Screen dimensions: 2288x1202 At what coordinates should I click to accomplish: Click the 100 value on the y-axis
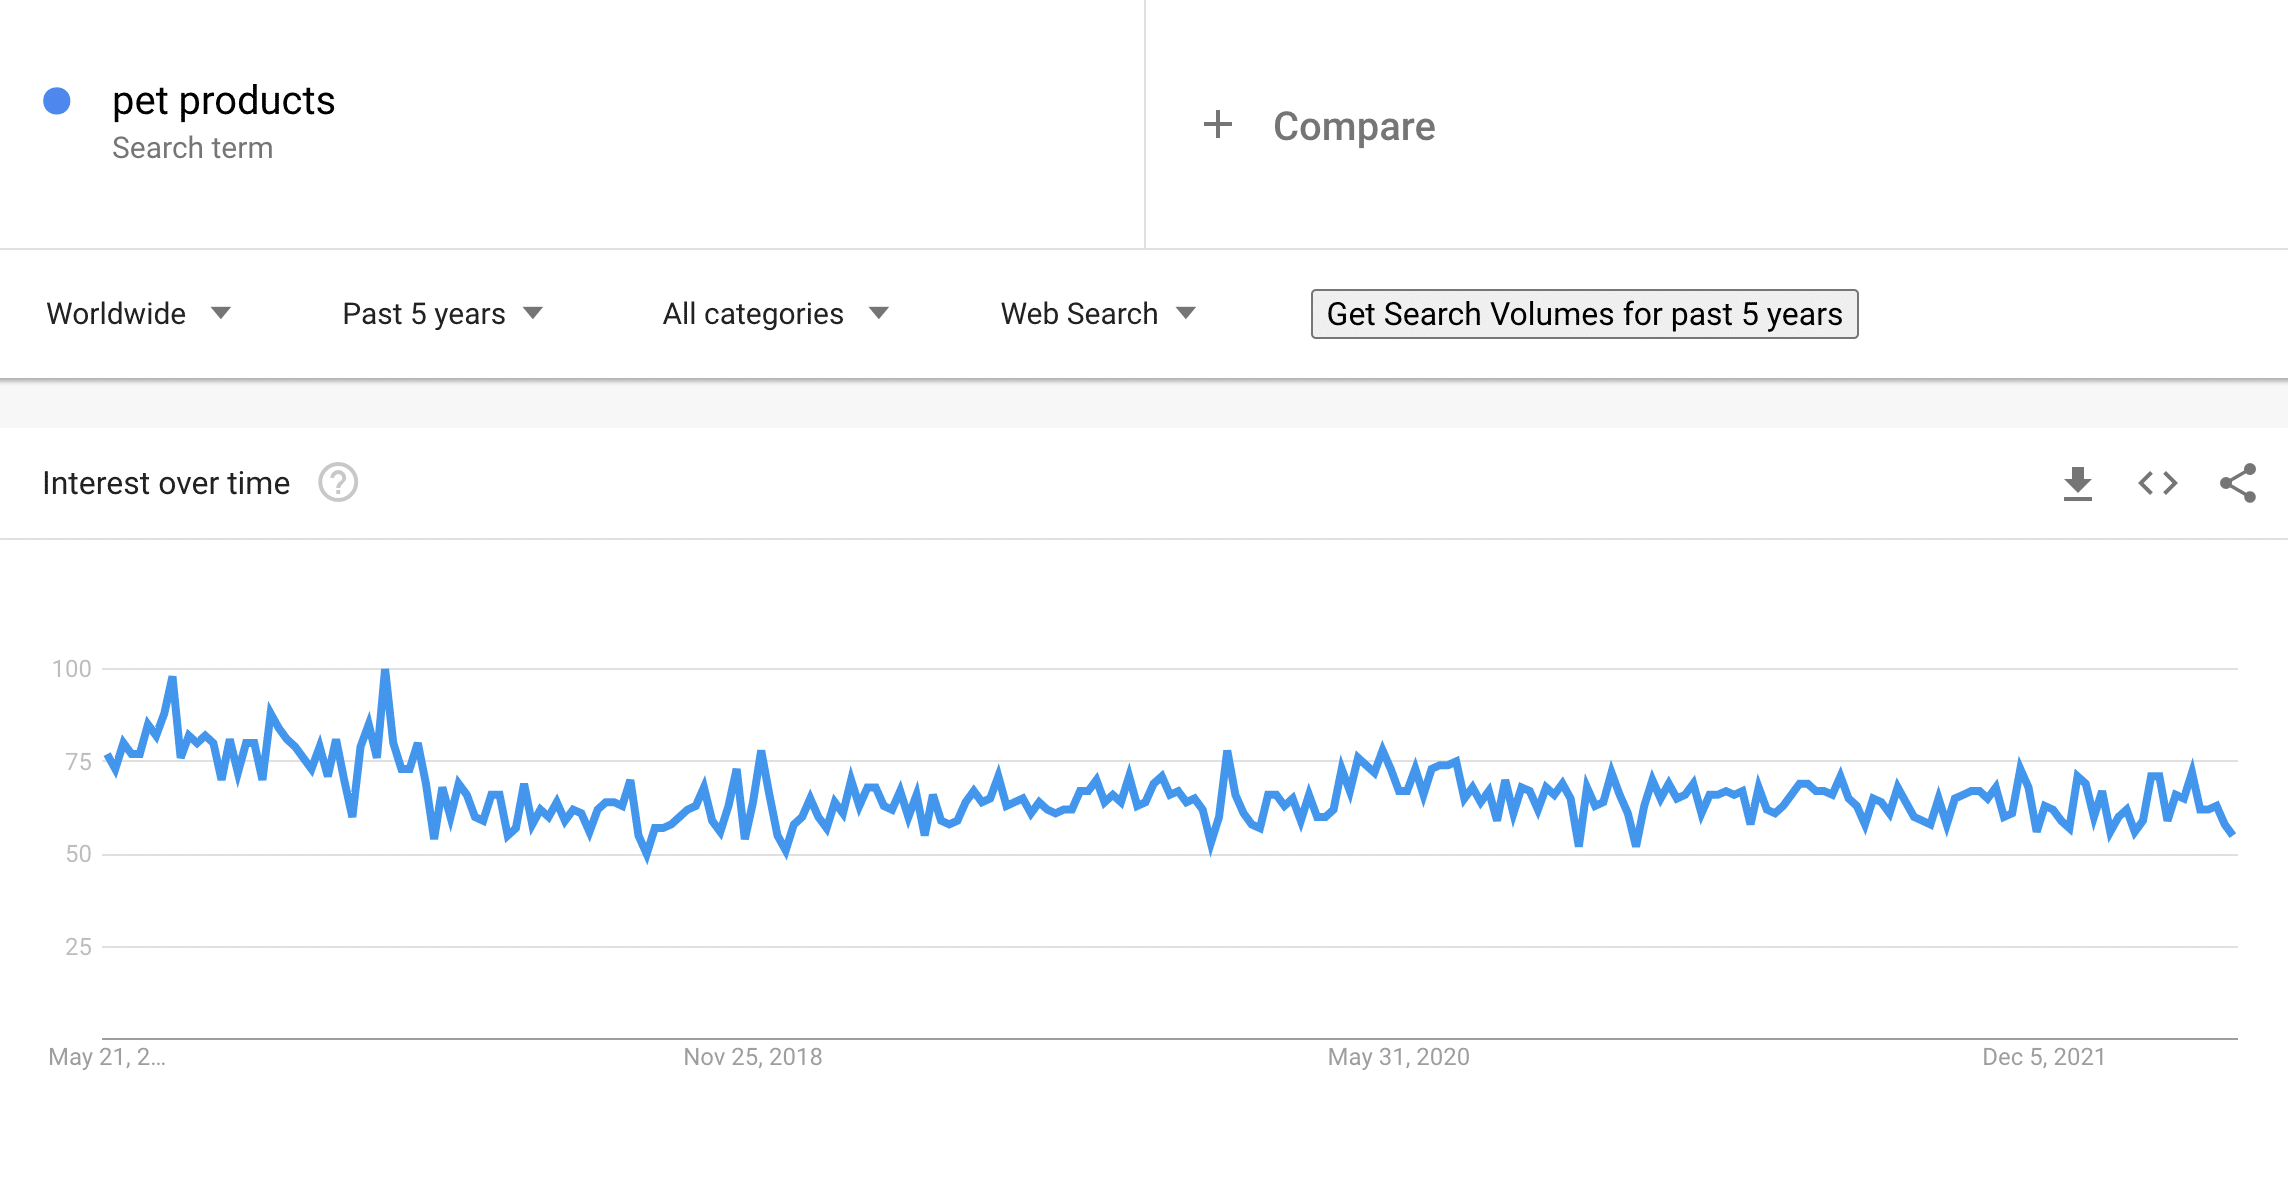tap(72, 669)
